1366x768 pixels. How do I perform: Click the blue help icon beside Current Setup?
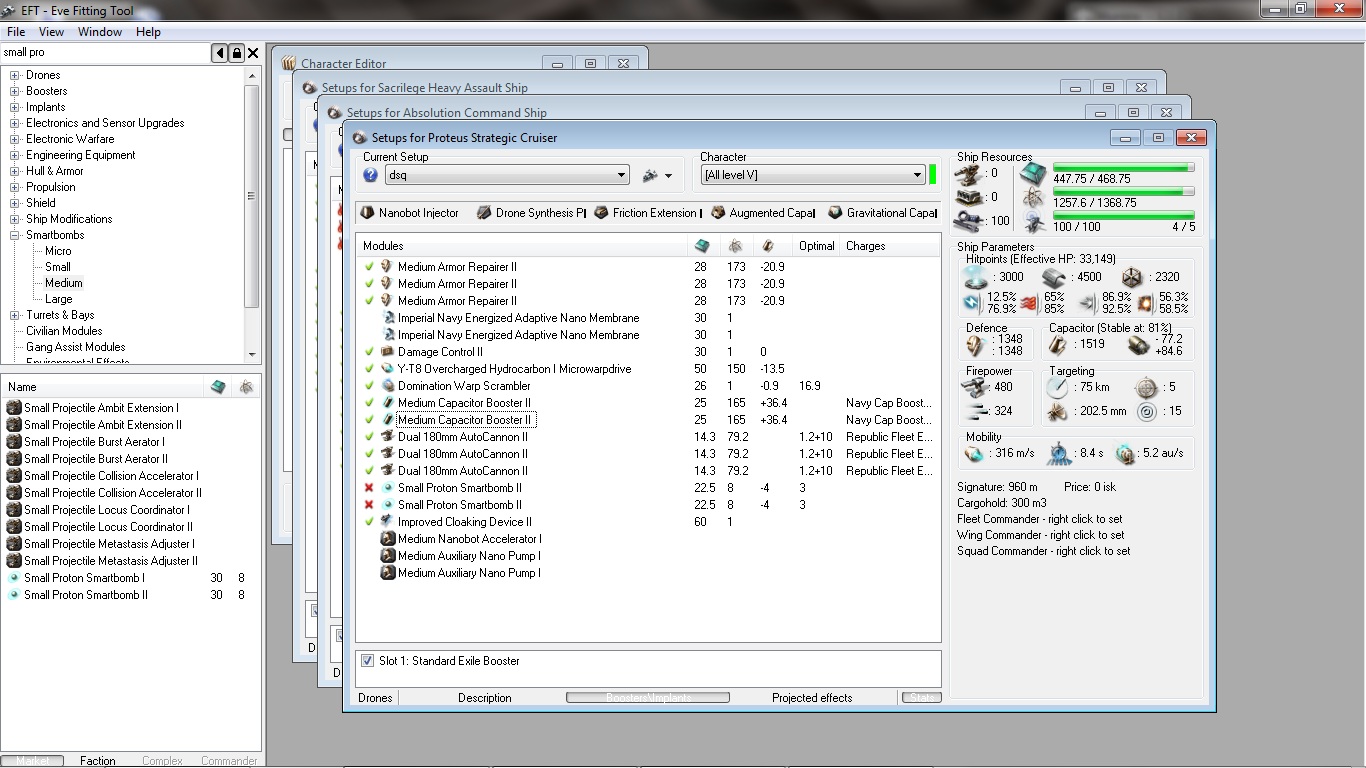coord(370,175)
